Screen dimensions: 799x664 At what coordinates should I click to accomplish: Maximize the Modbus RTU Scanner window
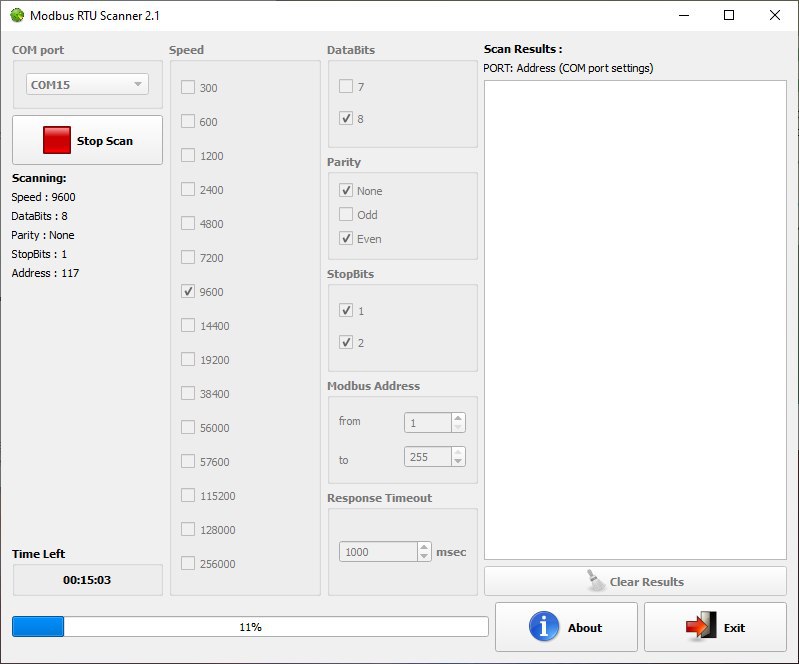[729, 15]
